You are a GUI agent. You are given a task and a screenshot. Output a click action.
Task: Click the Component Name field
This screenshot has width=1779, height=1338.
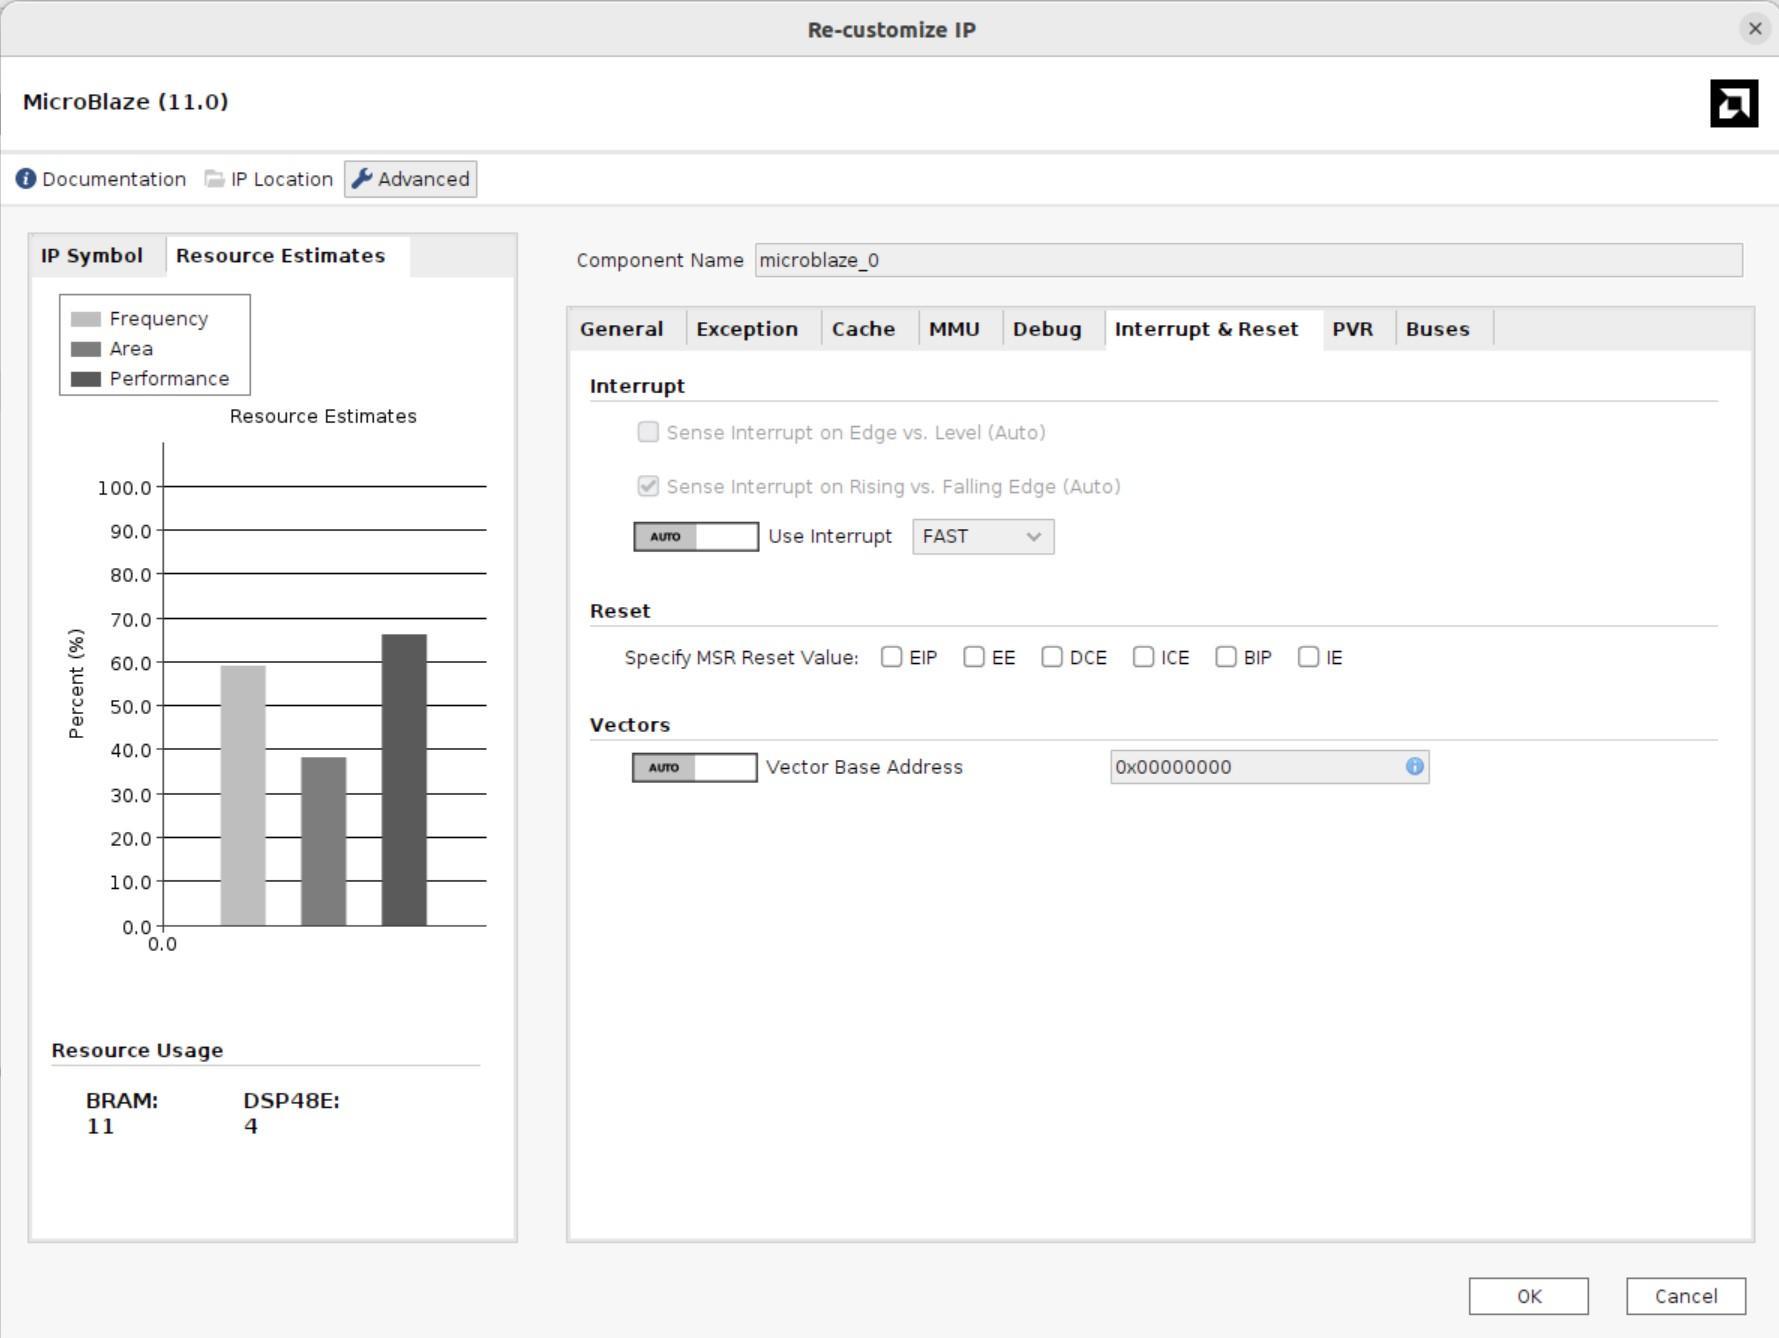(x=1248, y=260)
